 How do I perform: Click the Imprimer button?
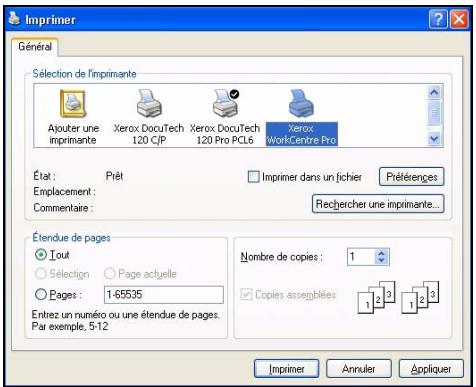click(286, 369)
